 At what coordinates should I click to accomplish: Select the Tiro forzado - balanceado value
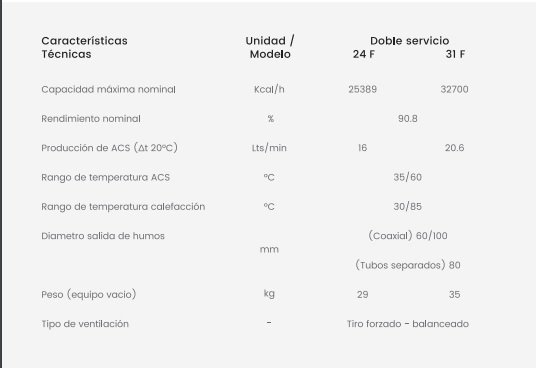click(x=408, y=324)
